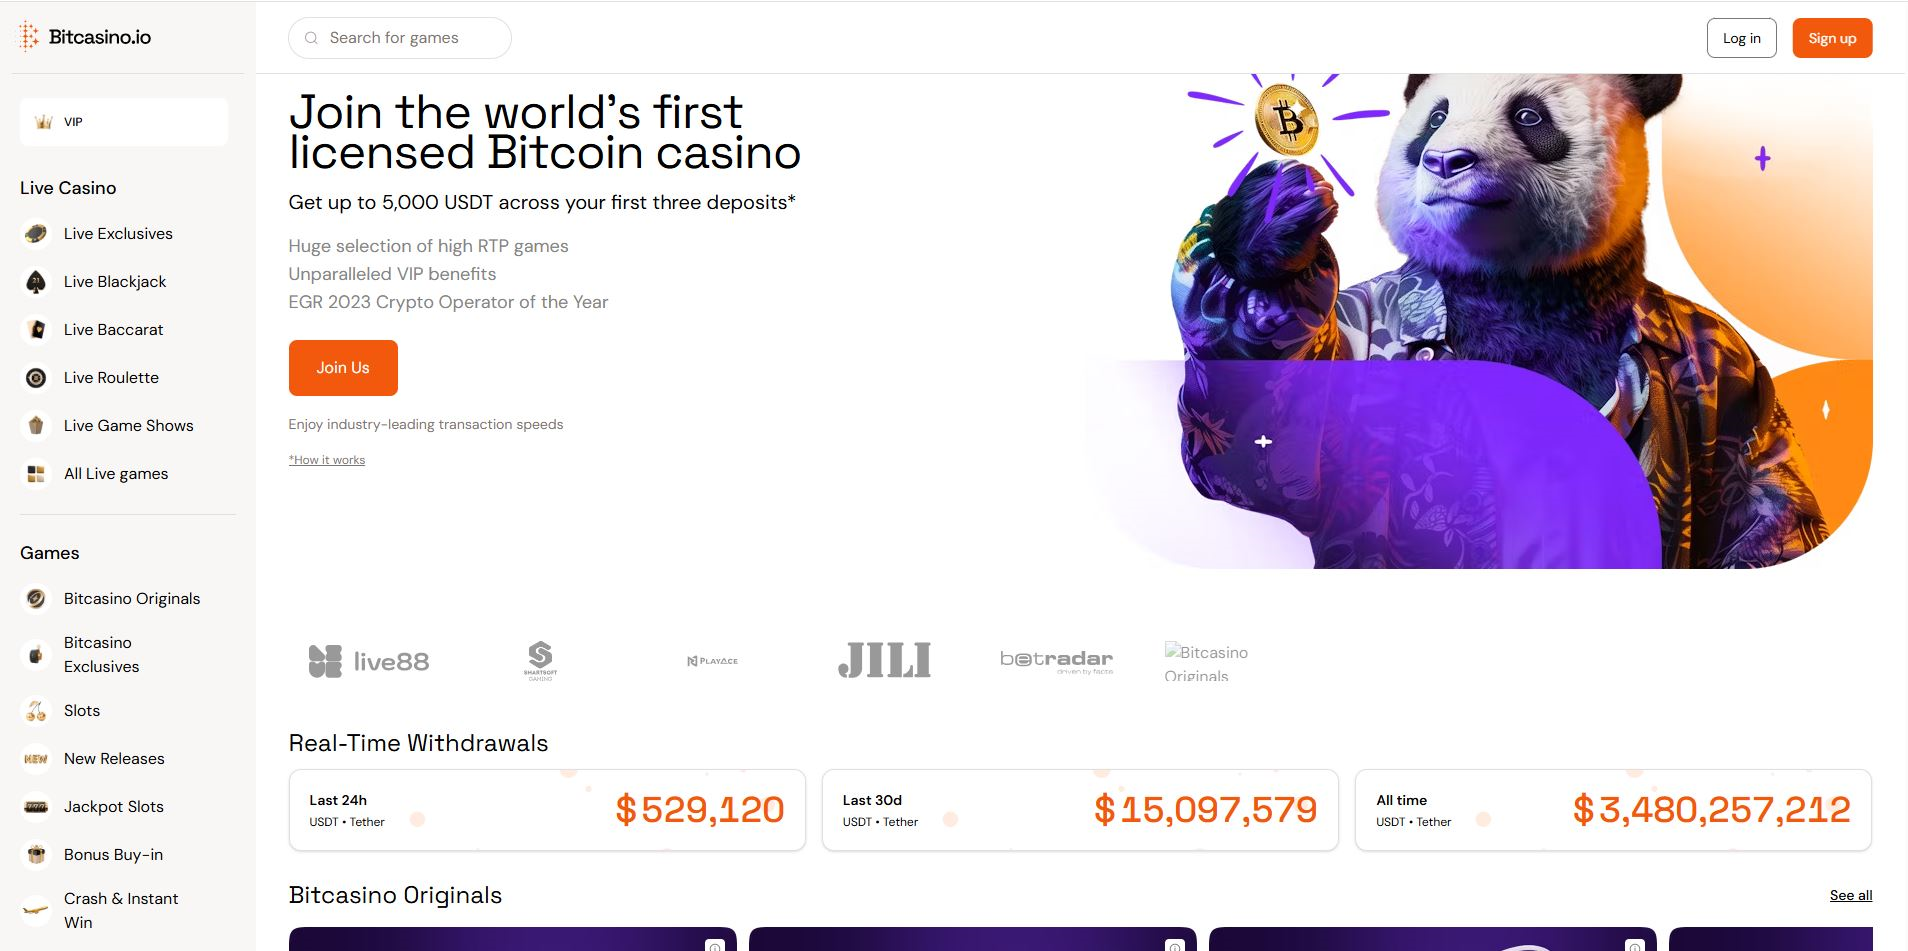
Task: Open the All Live games grid icon
Action: 36,474
